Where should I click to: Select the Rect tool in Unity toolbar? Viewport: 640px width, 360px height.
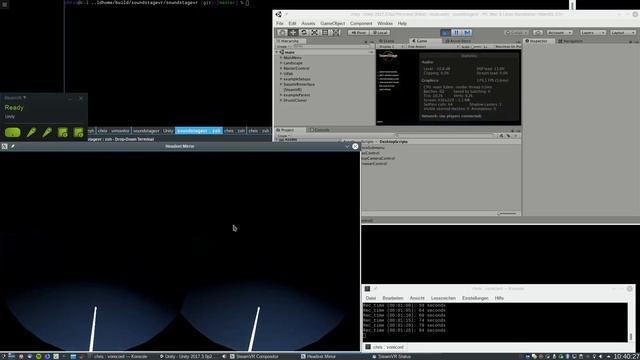tap(325, 32)
